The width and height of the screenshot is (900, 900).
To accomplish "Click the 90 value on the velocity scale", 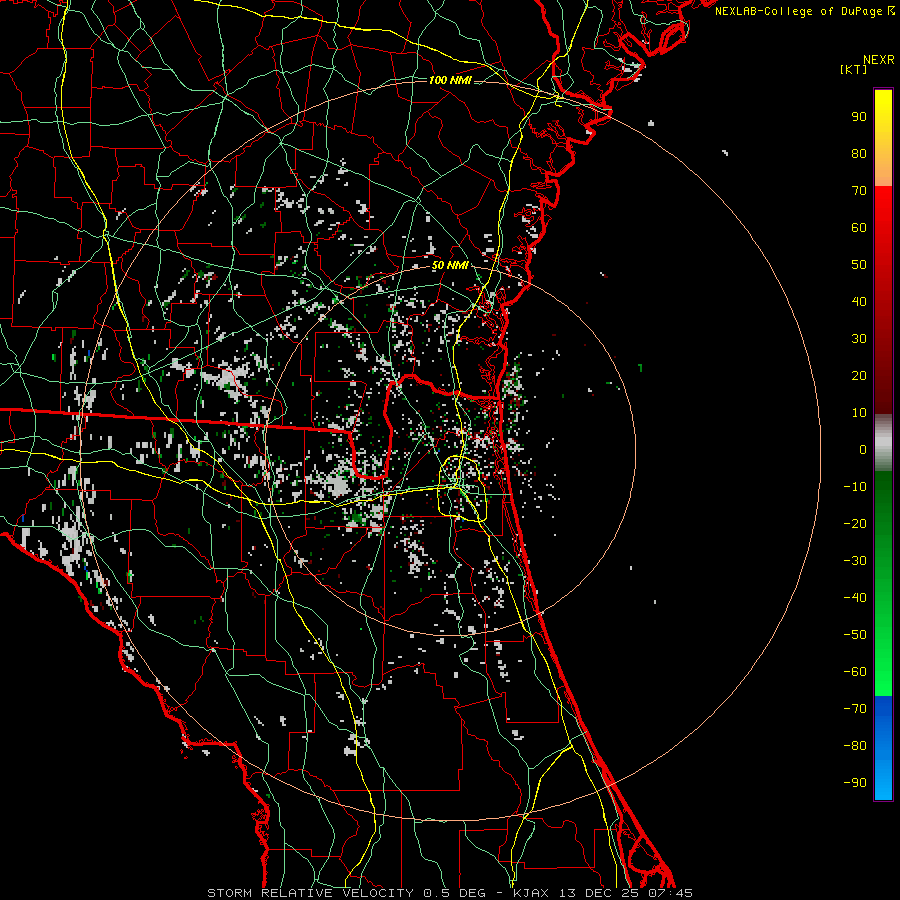I will point(859,117).
